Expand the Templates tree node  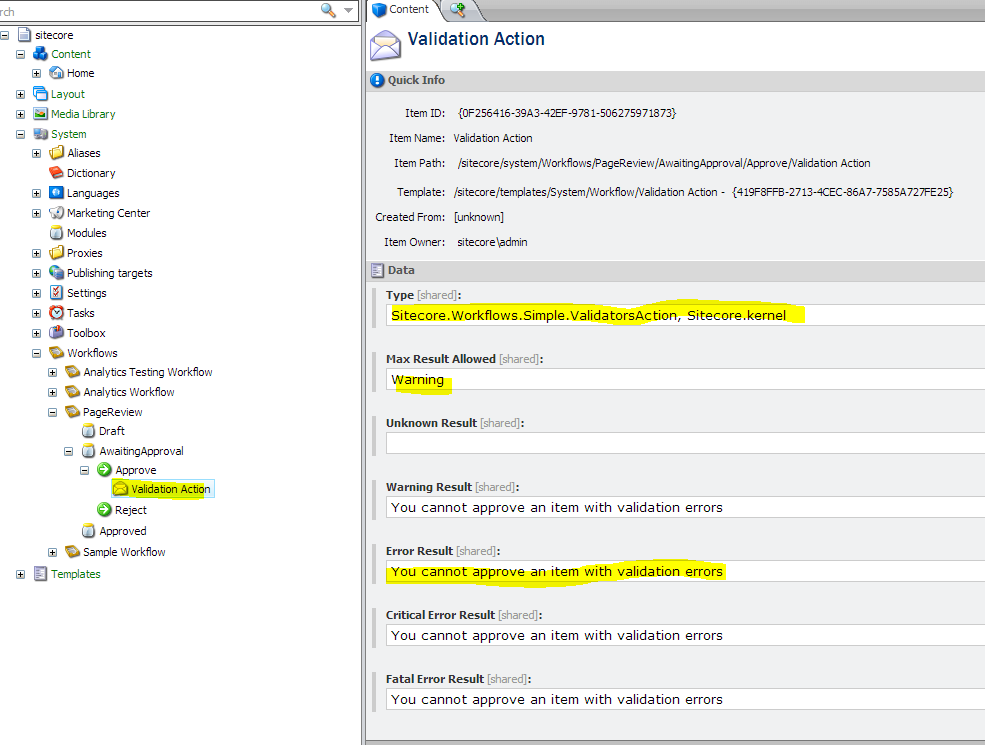click(20, 574)
